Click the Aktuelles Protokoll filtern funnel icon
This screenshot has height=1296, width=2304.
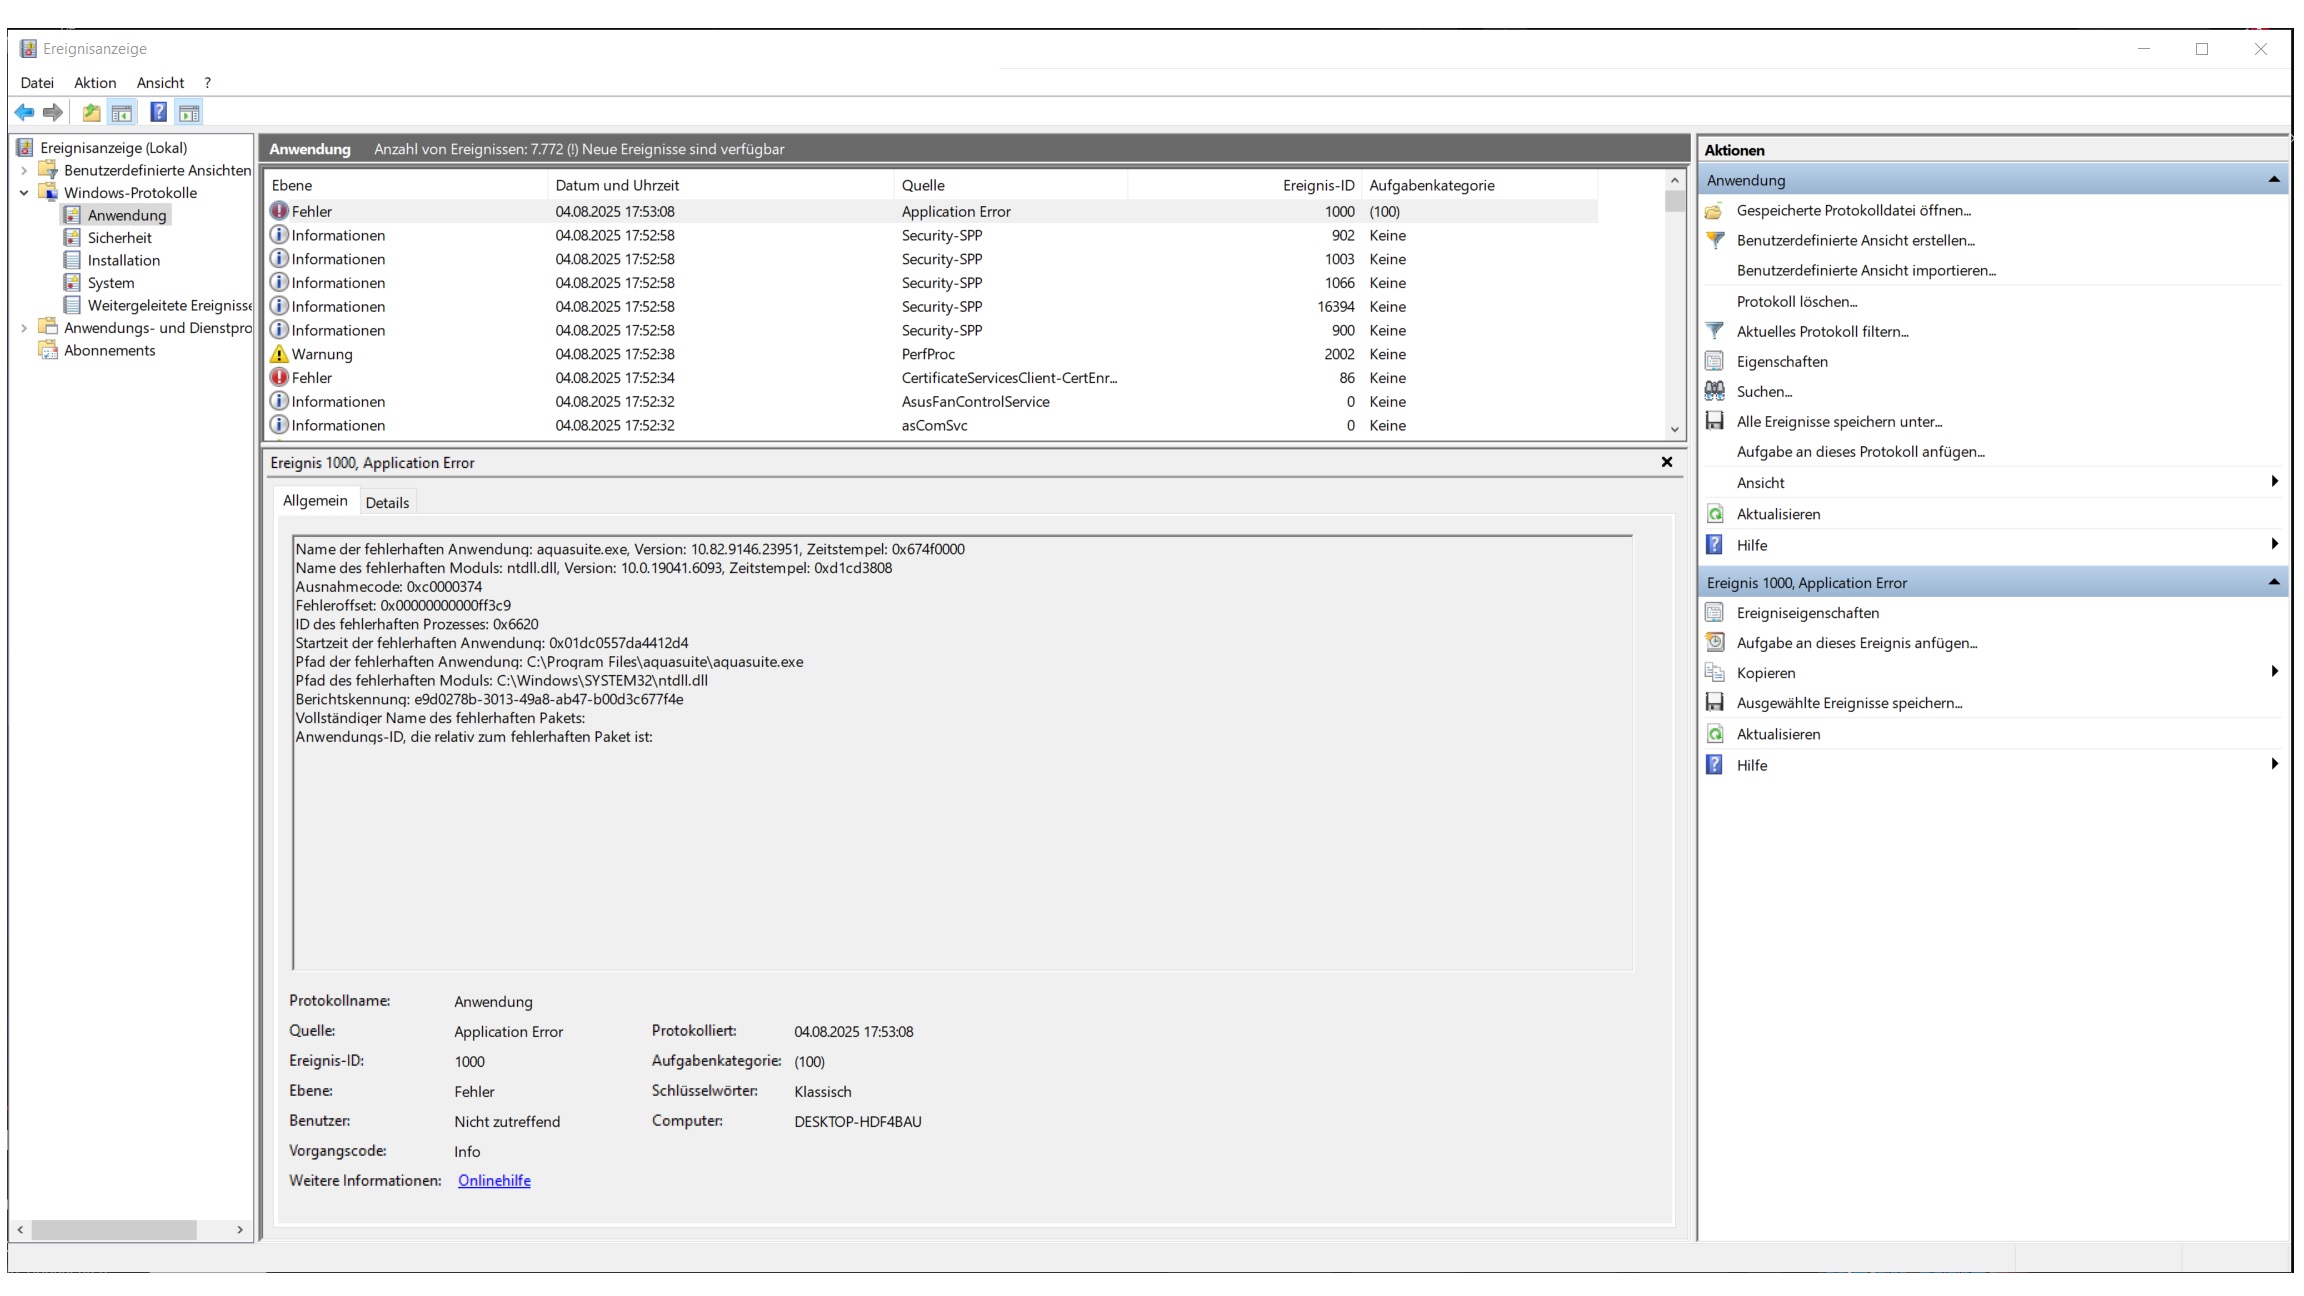tap(1714, 331)
